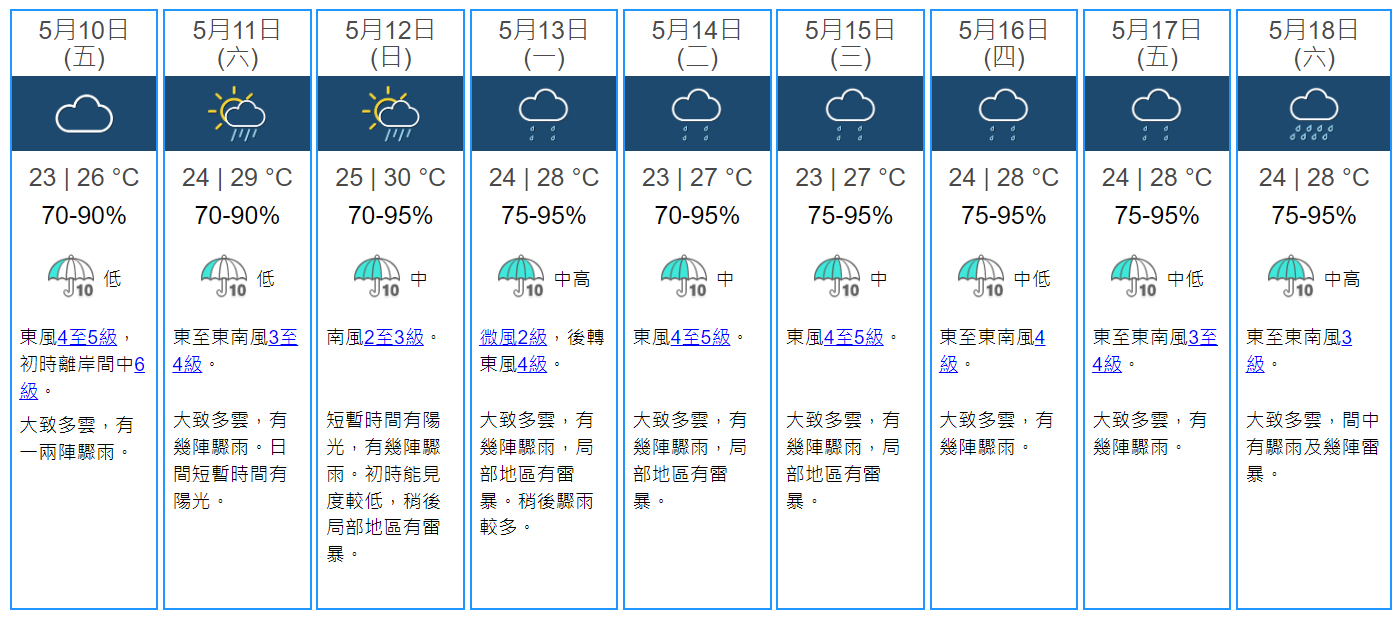This screenshot has height=617, width=1395.
Task: Open the 南風2至3級 link for May 12
Action: coord(394,338)
